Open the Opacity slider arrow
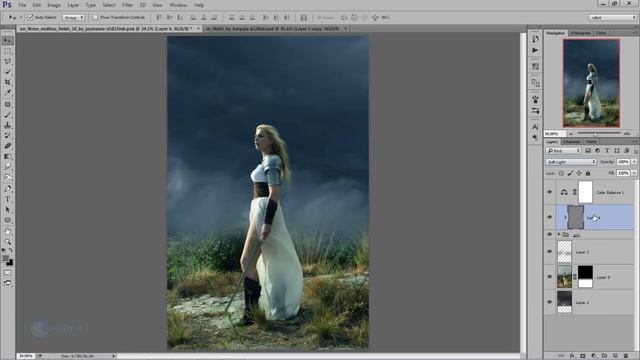The image size is (640, 360). [x=634, y=162]
